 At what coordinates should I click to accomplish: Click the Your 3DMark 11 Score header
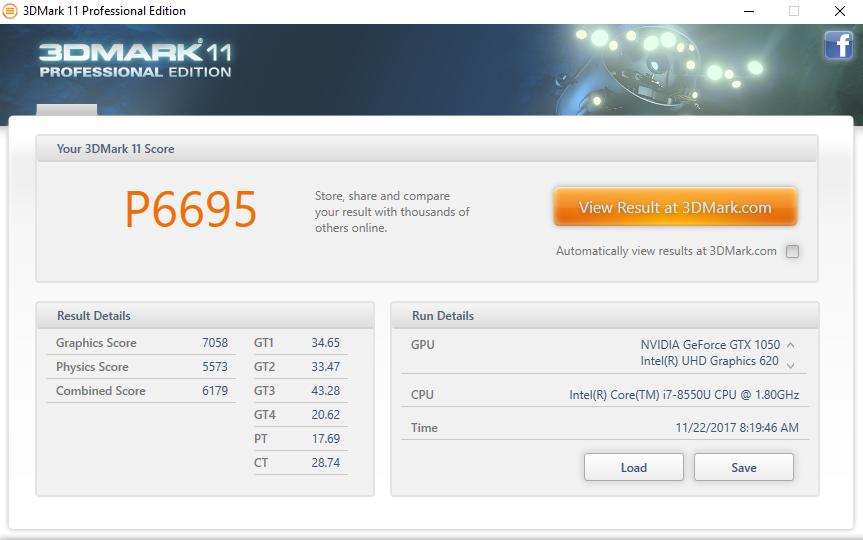(427, 149)
